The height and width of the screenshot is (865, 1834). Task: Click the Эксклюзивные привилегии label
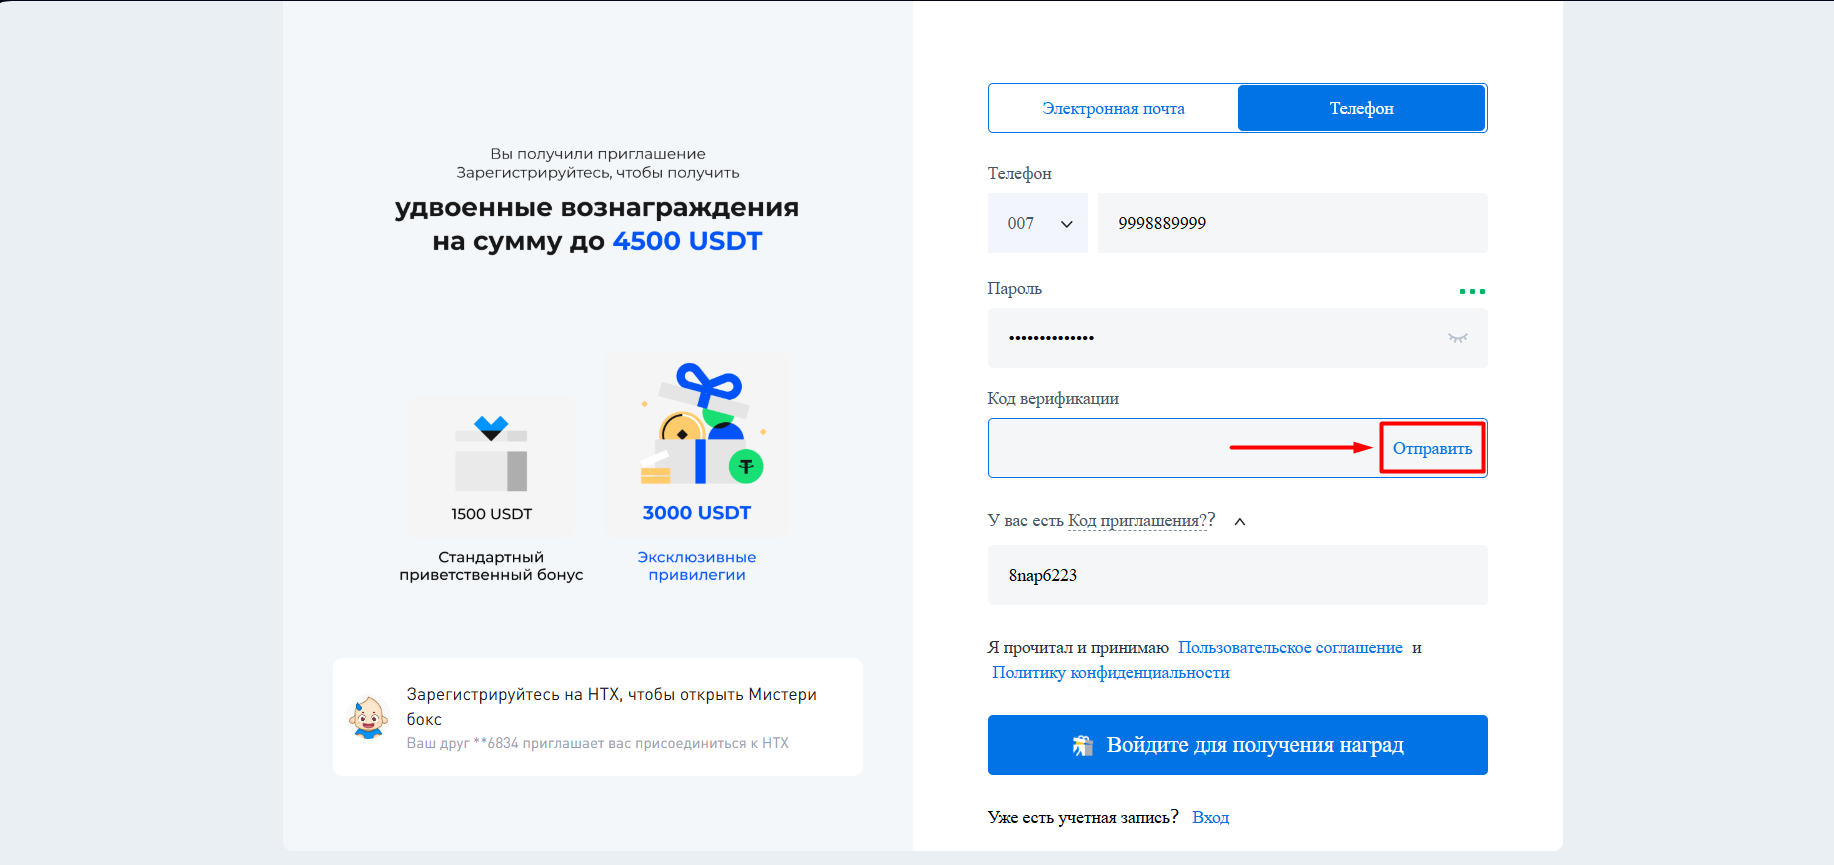(x=697, y=566)
